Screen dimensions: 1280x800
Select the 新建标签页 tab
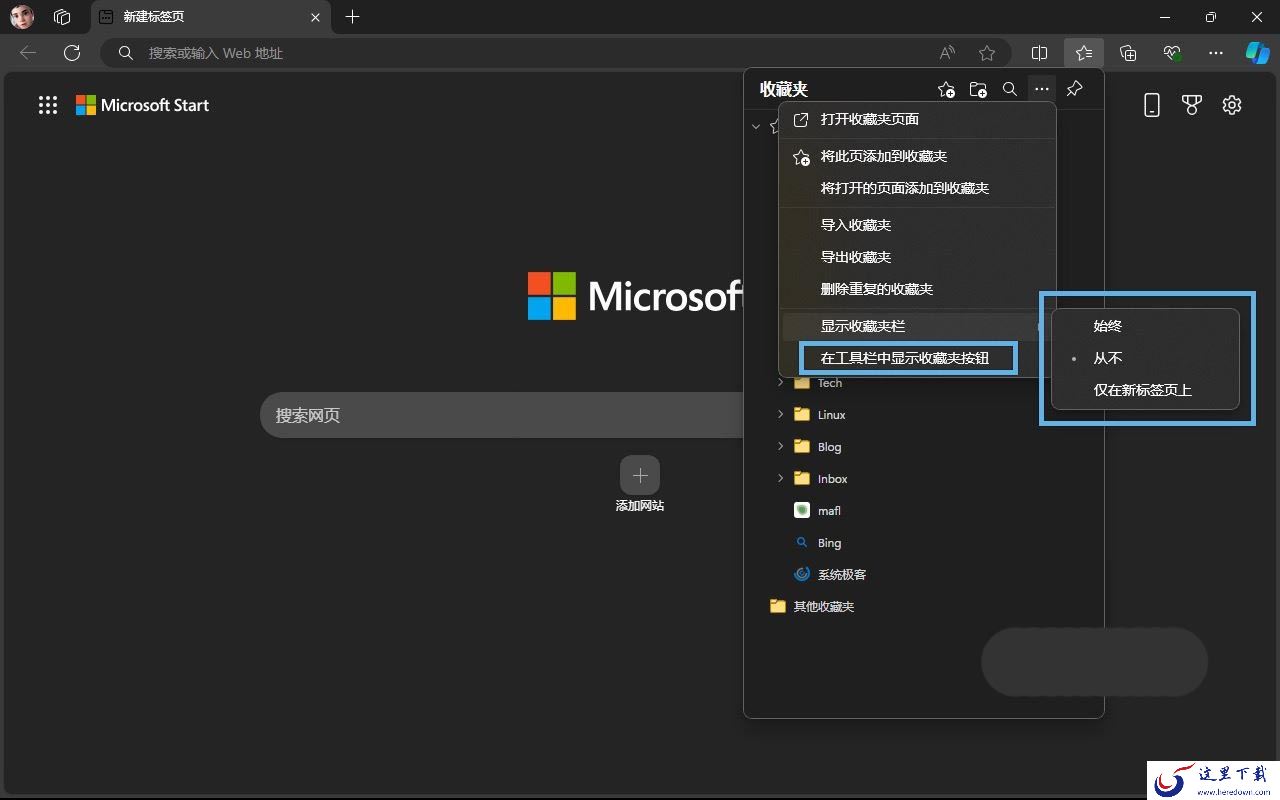(x=211, y=17)
